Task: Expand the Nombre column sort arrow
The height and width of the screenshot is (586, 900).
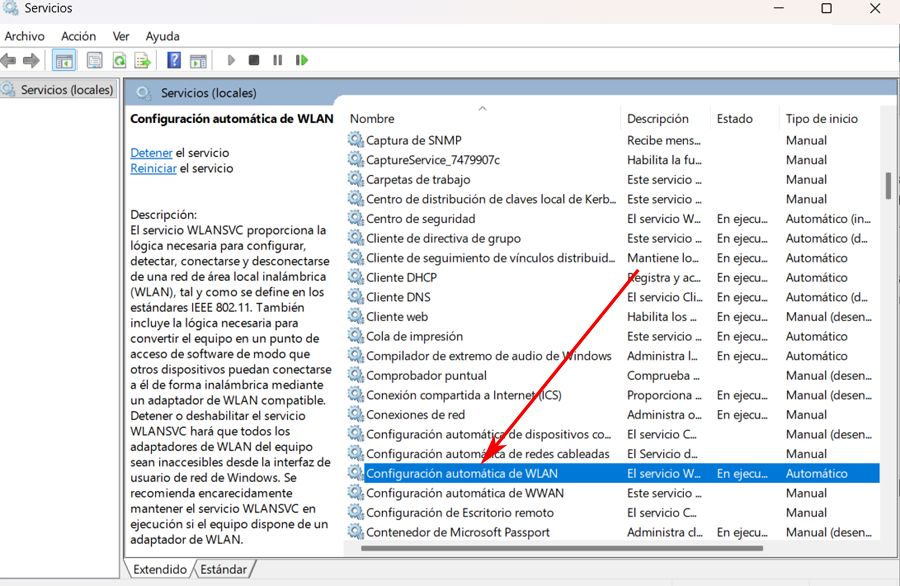Action: (x=481, y=107)
